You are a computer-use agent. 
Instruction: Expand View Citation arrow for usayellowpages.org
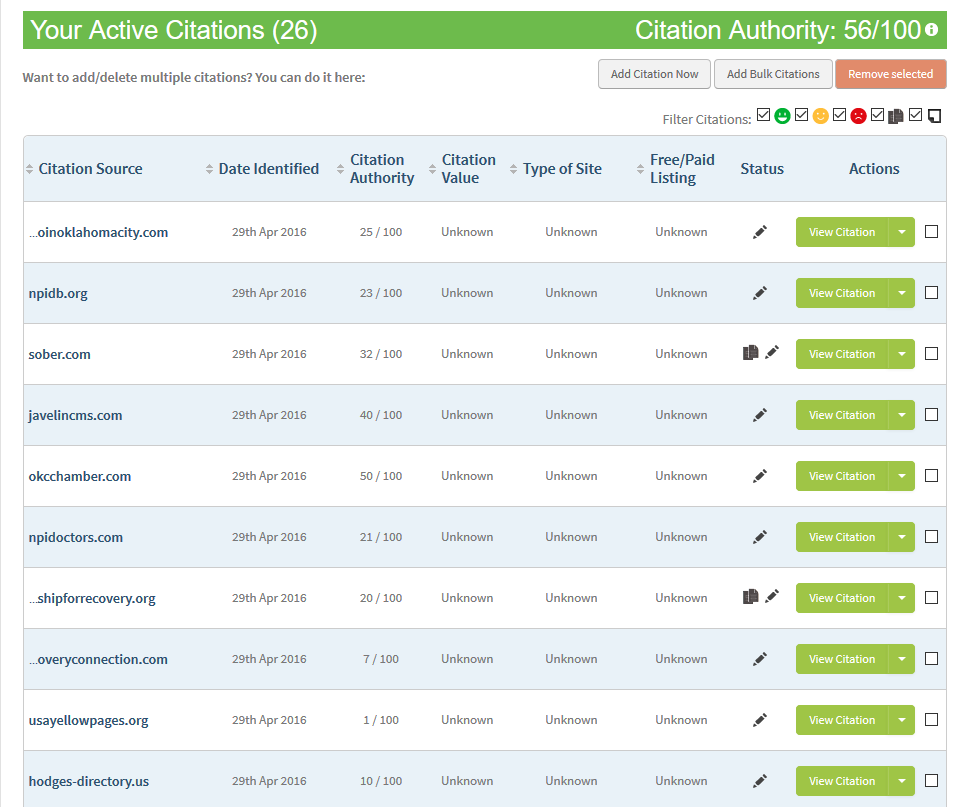pos(902,720)
